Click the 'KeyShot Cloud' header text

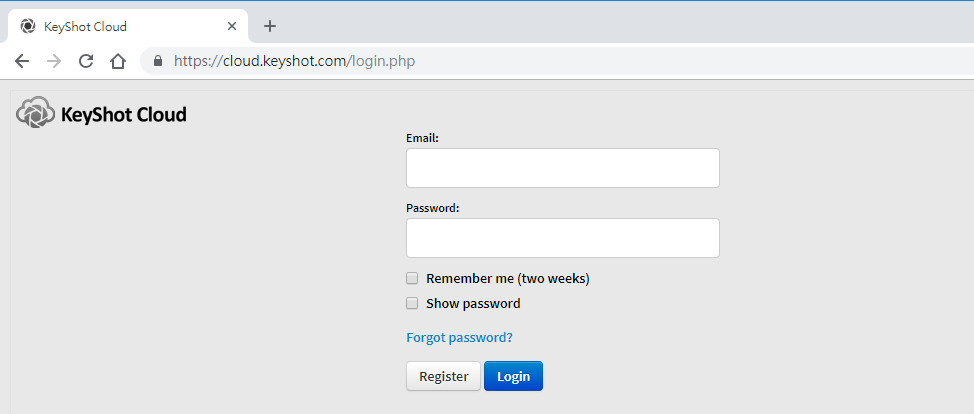(x=124, y=114)
